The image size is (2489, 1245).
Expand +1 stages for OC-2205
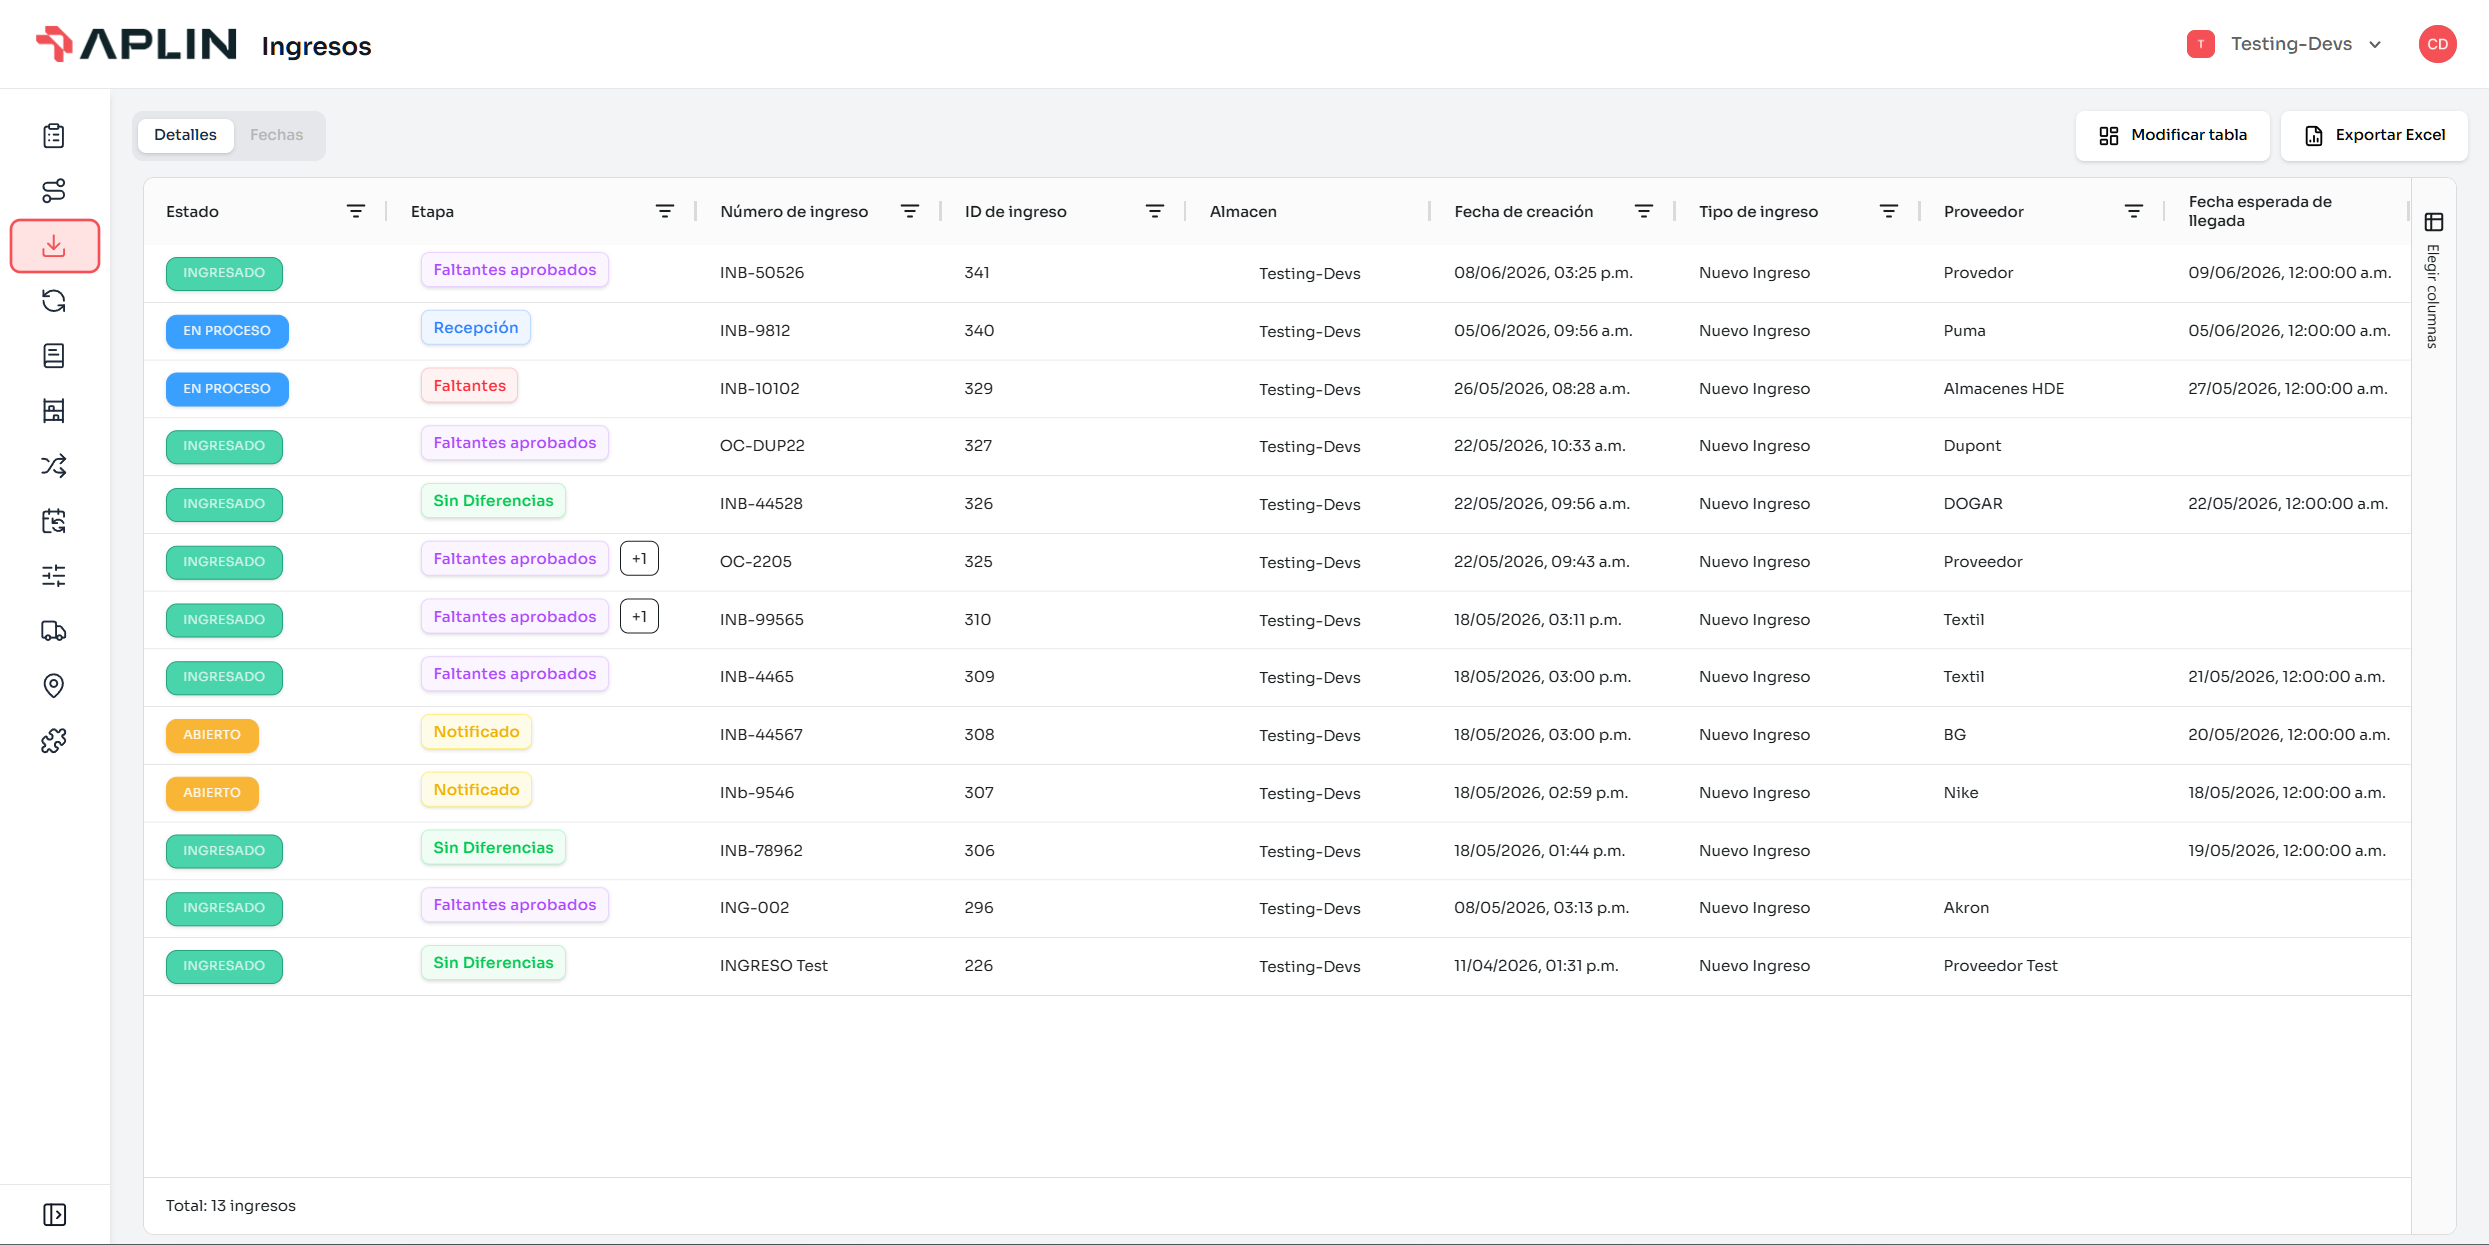pos(639,558)
